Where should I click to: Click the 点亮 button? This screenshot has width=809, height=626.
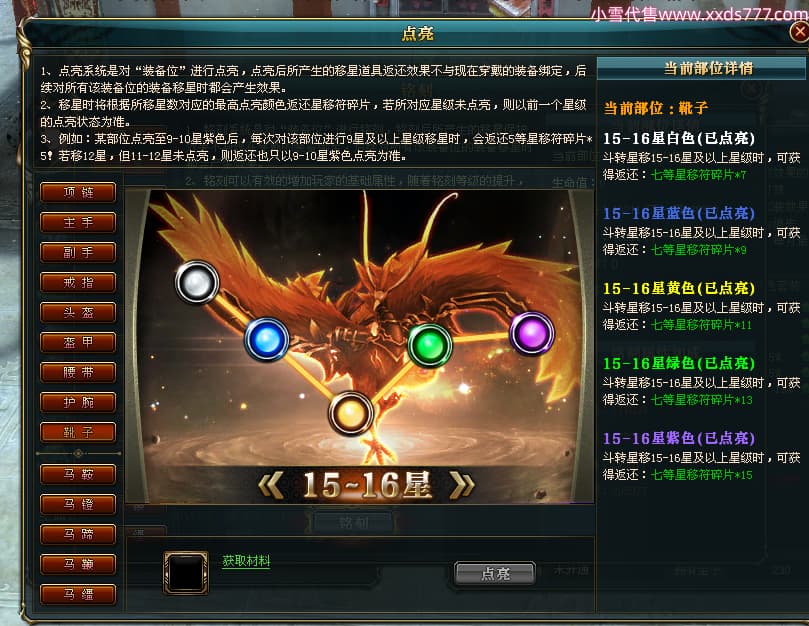495,573
